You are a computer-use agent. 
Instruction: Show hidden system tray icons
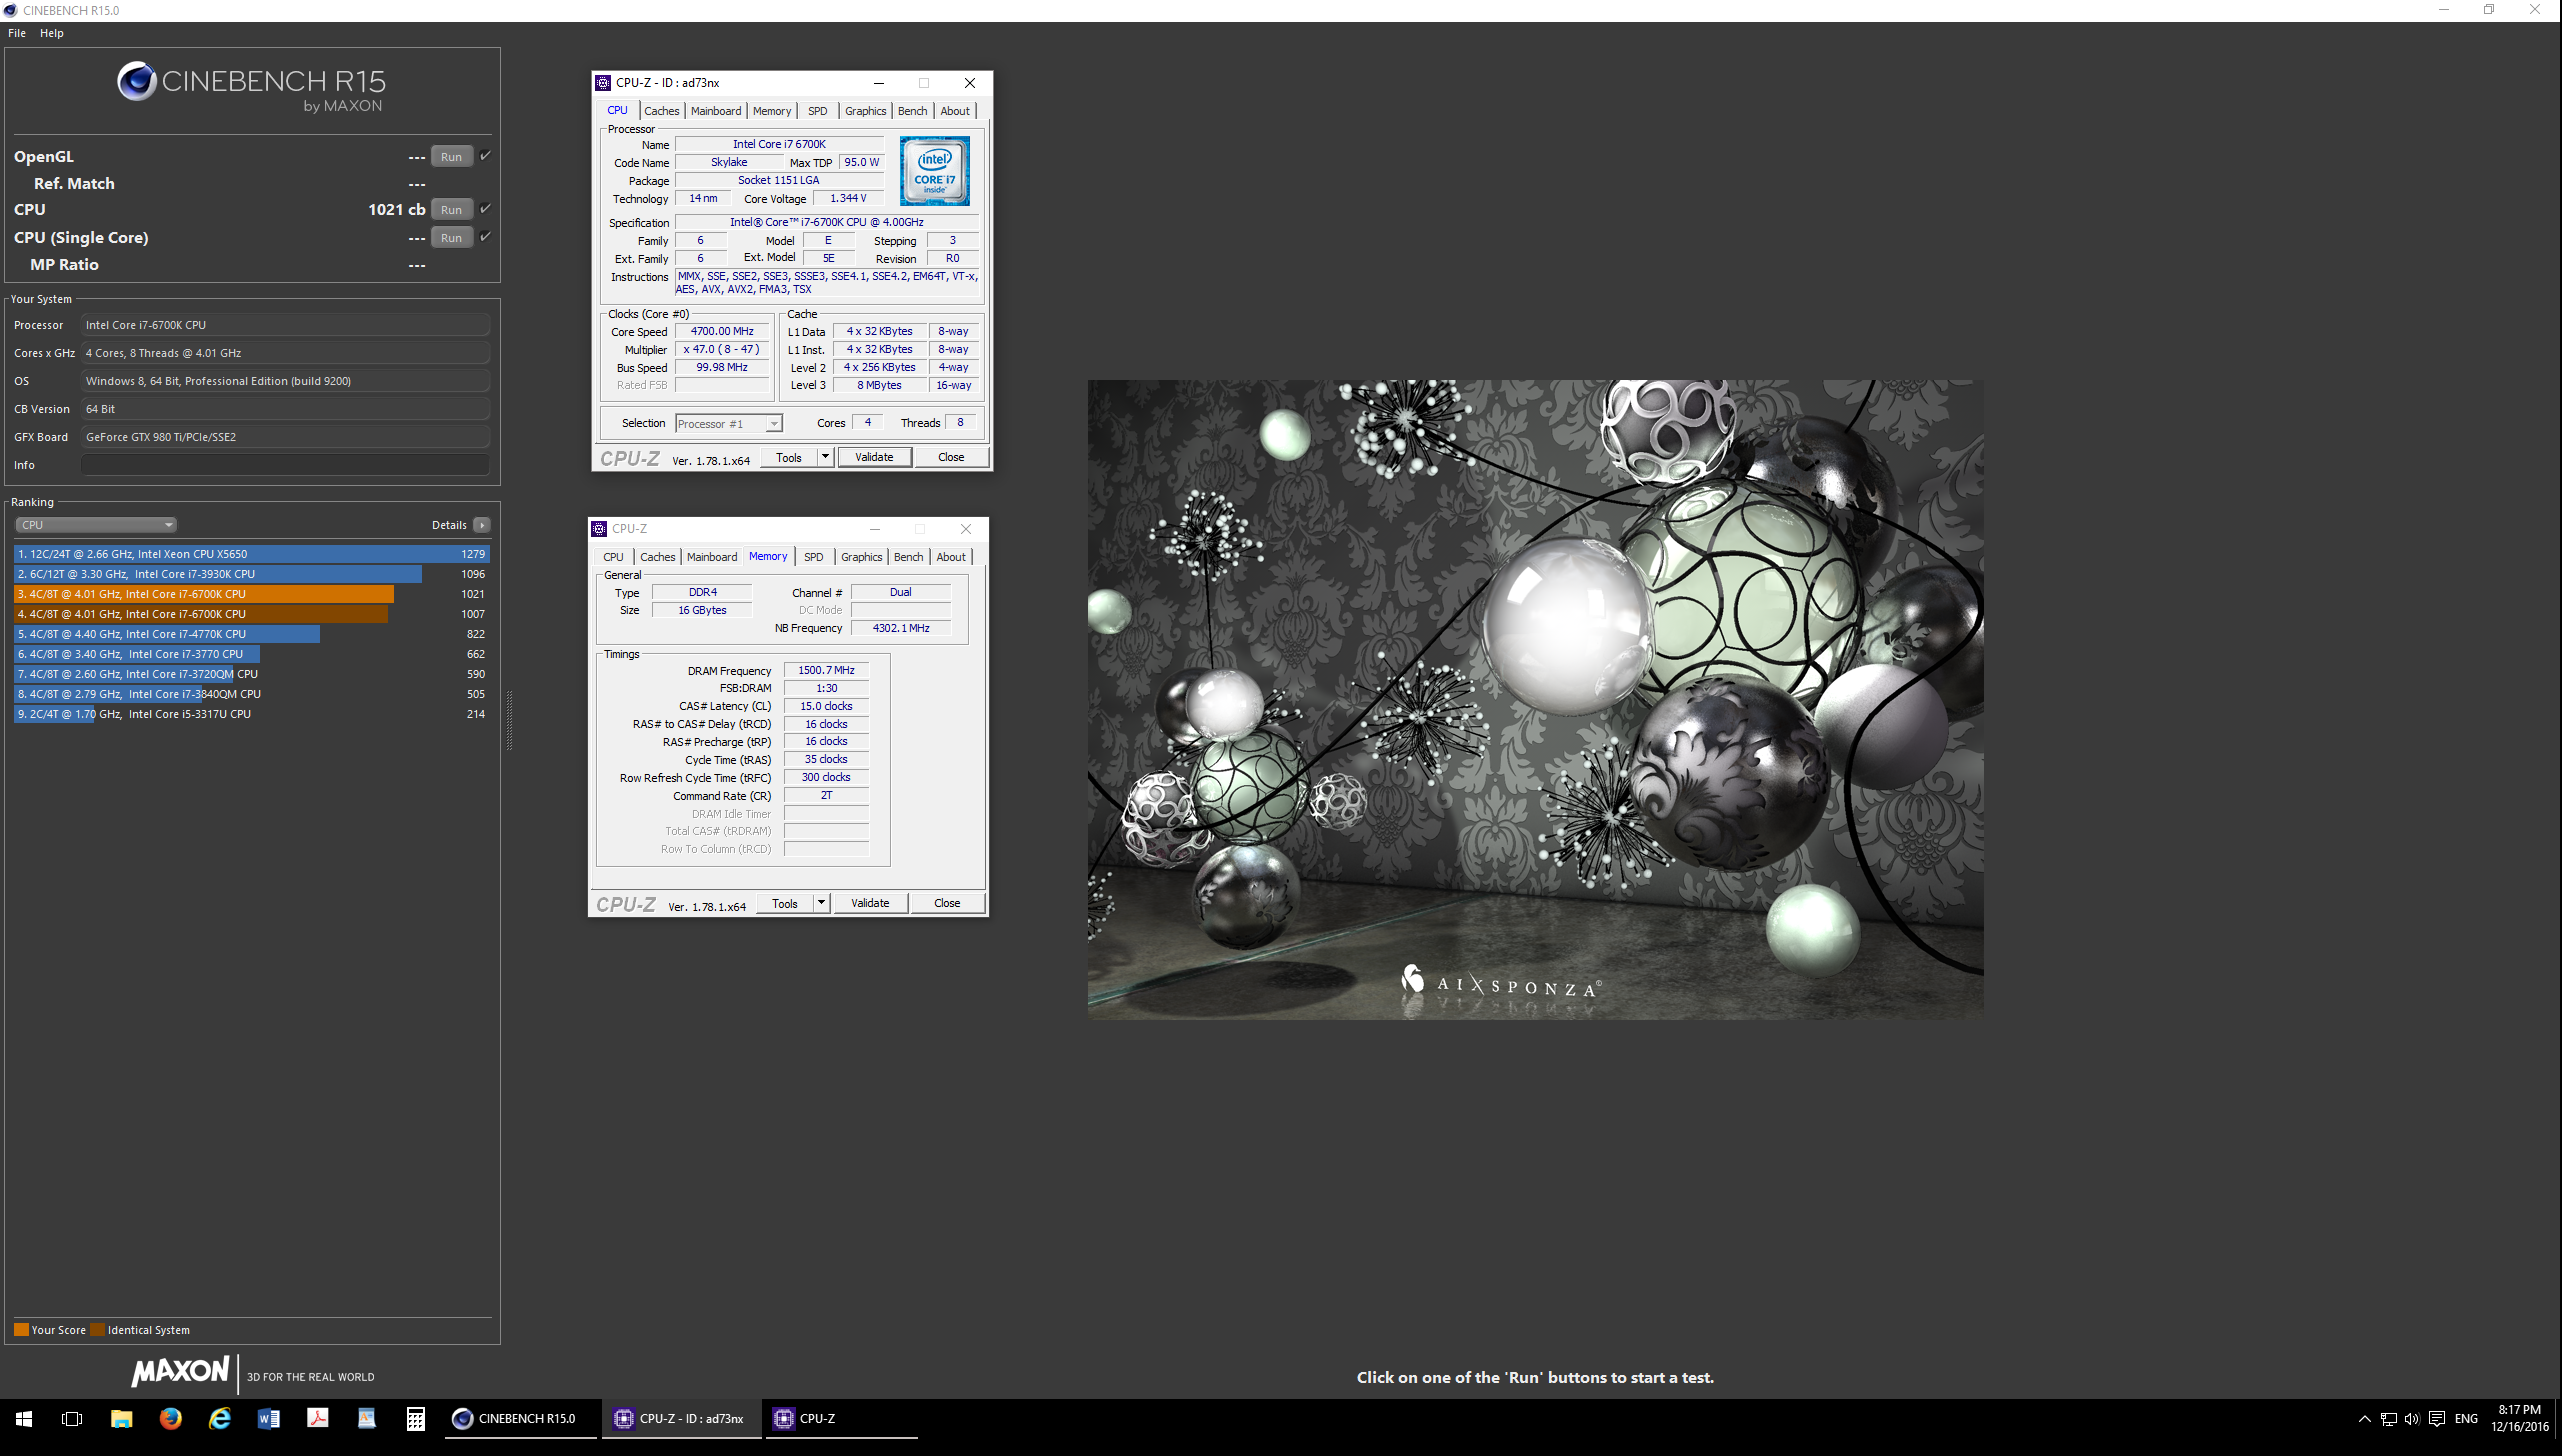coord(2364,1418)
